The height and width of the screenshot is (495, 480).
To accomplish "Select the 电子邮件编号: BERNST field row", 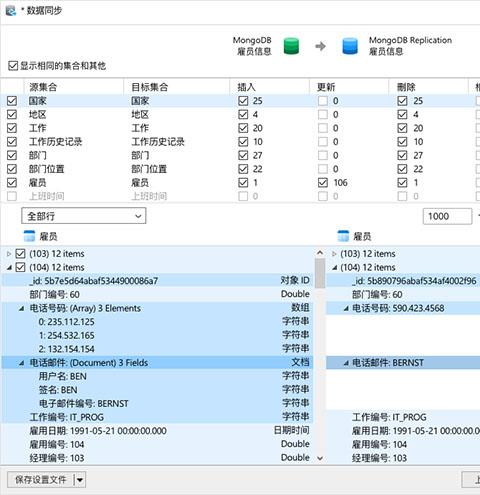I will tap(157, 404).
